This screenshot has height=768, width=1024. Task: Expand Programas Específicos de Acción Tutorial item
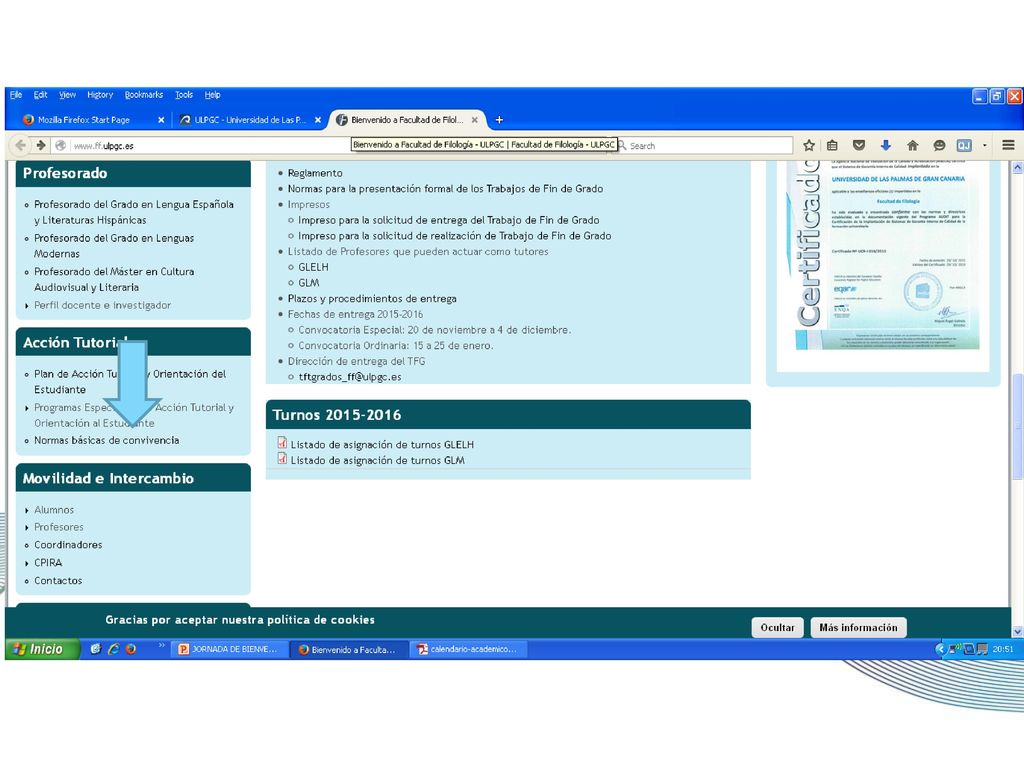(134, 415)
